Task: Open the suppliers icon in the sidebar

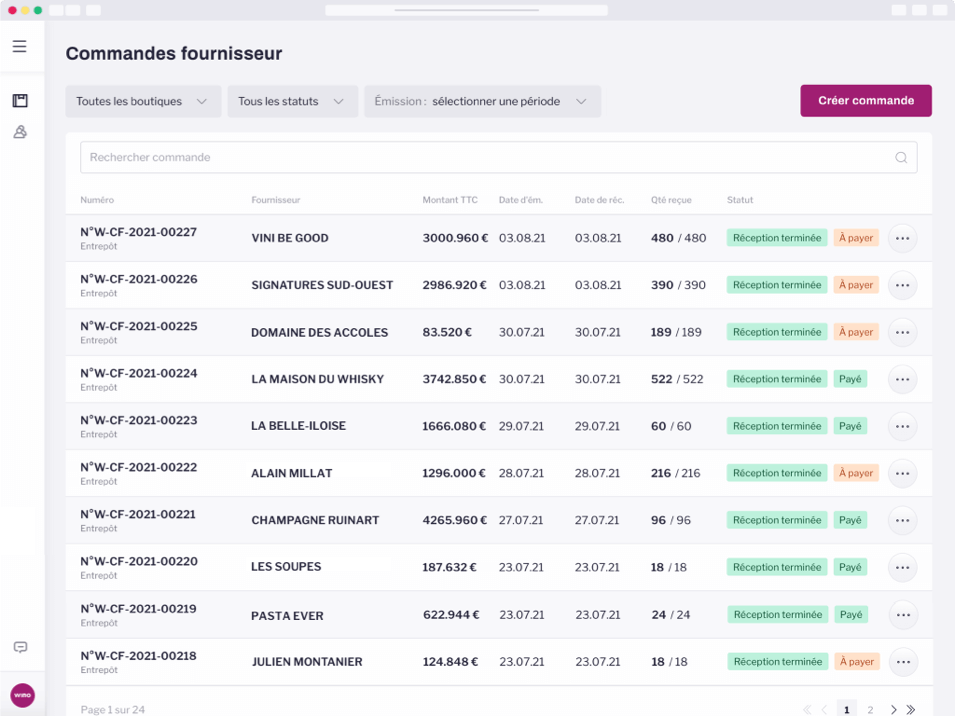Action: pyautogui.click(x=19, y=131)
